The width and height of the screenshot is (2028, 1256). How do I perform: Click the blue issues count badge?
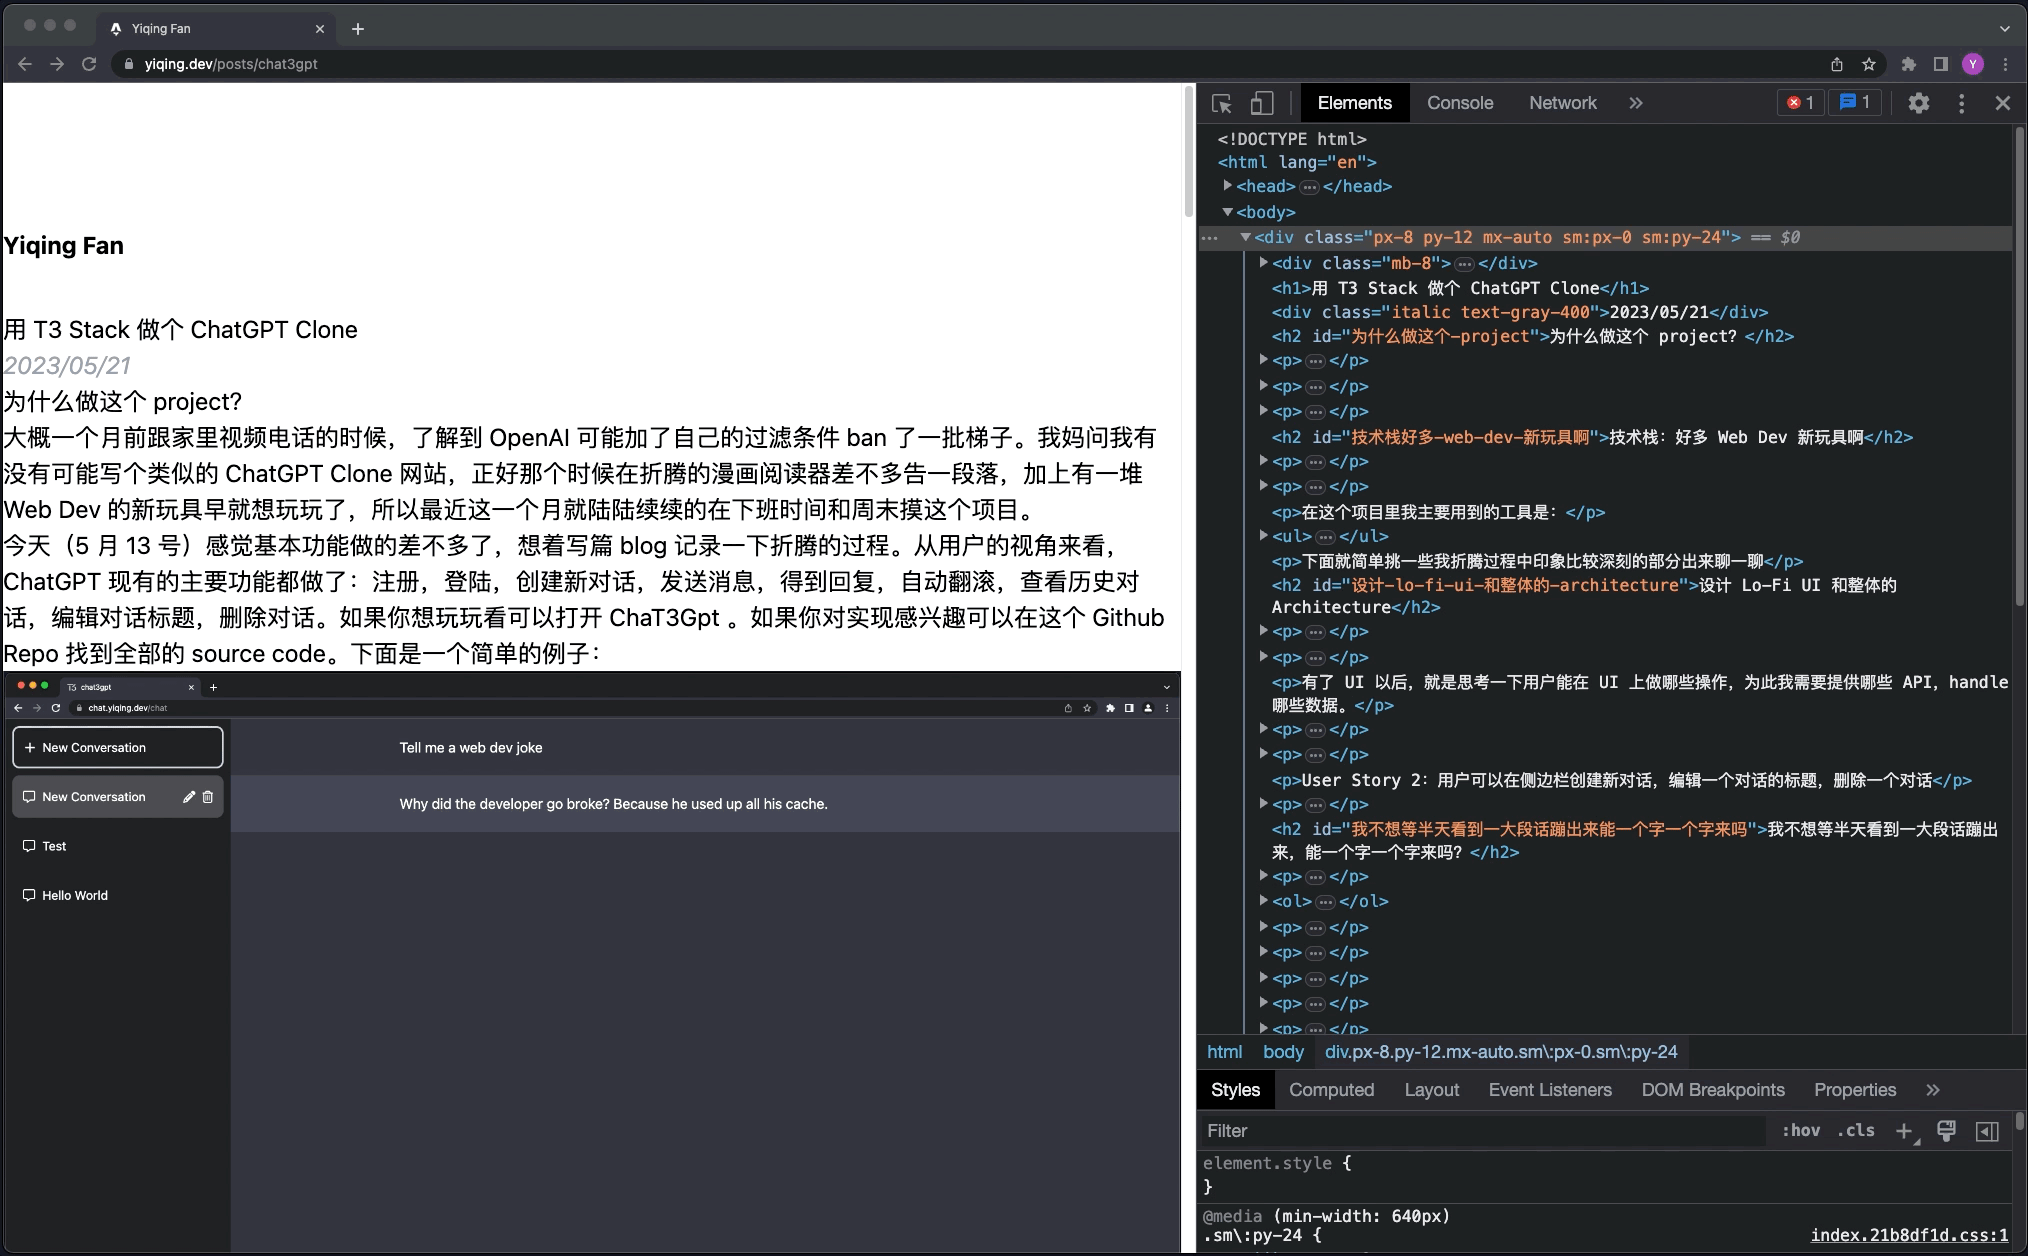(1855, 102)
